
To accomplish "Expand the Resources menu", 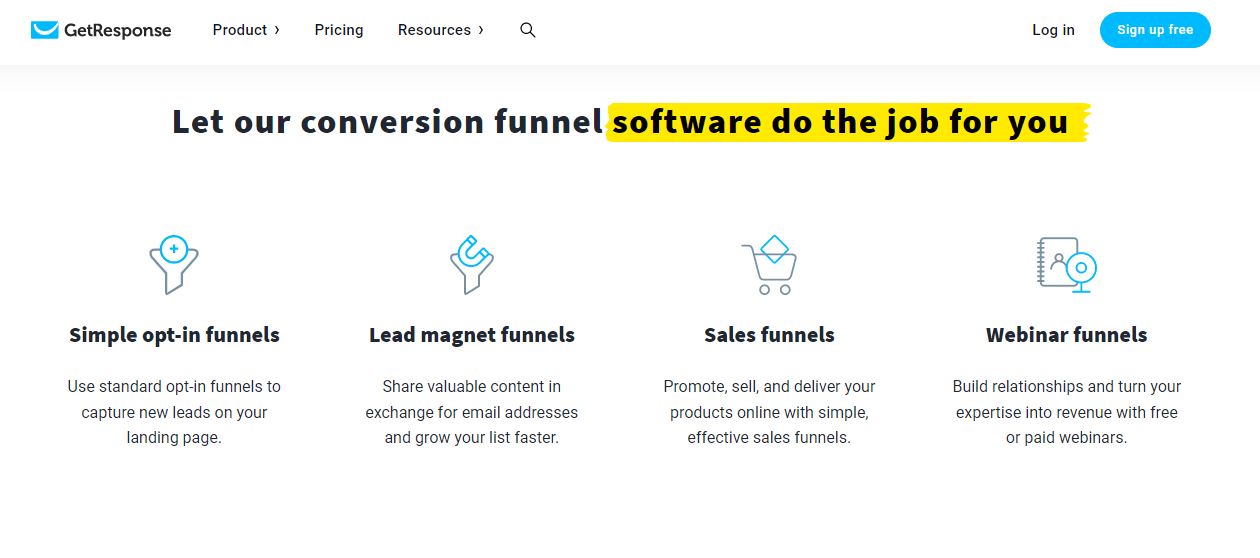I will [441, 30].
